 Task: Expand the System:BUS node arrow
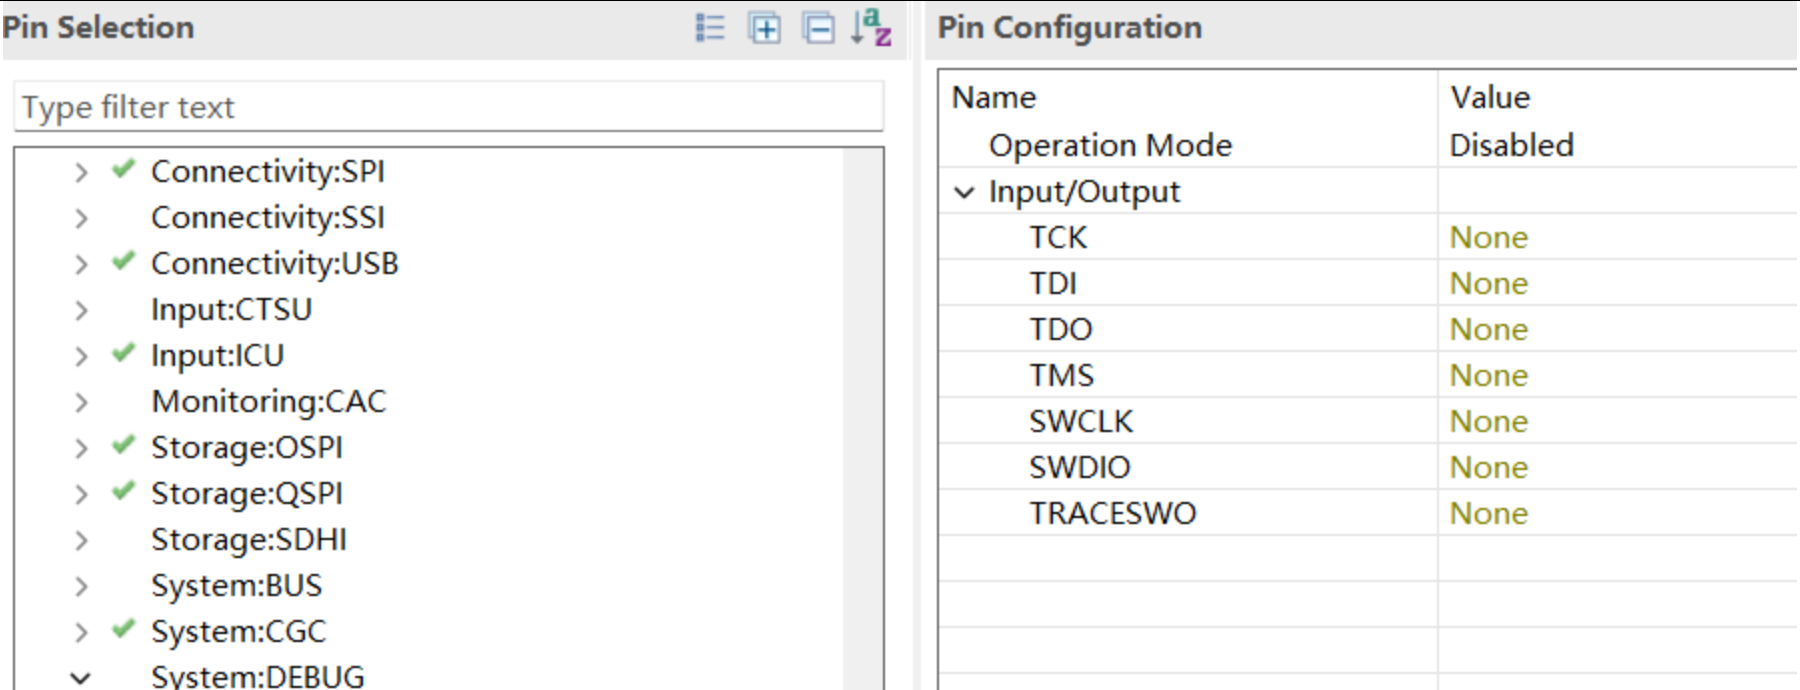(x=81, y=586)
